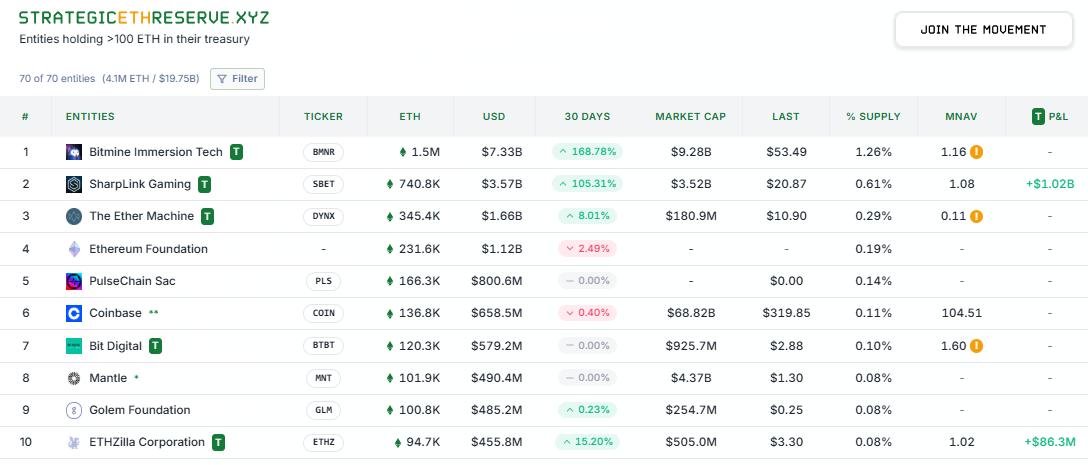1088x465 pixels.
Task: Sort by the ETH column header
Action: tap(410, 117)
